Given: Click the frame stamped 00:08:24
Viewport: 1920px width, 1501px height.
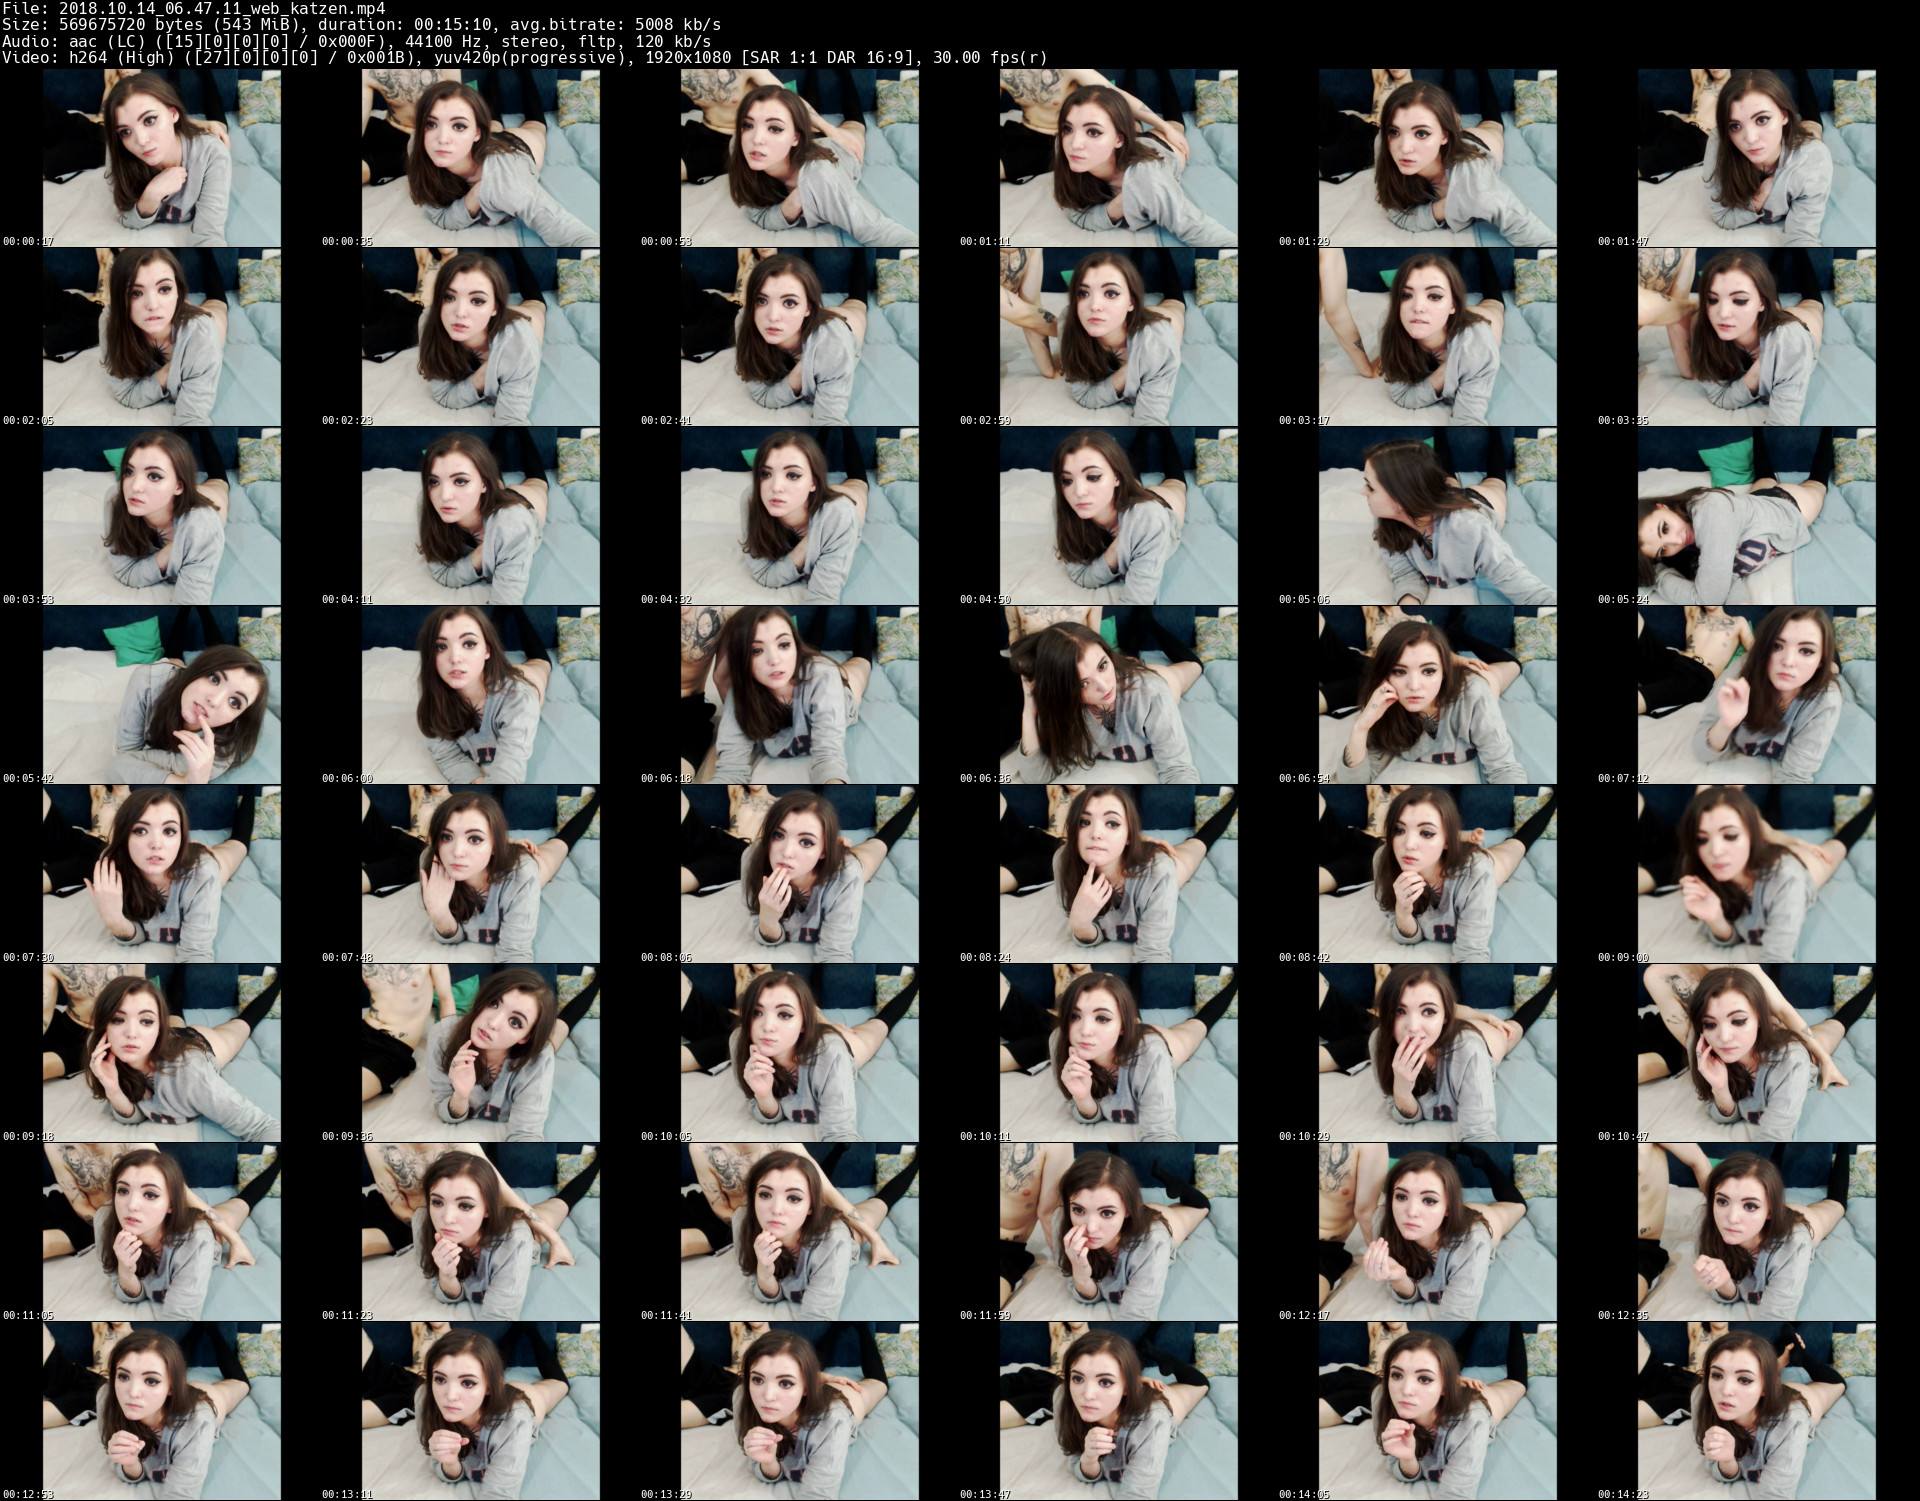Looking at the screenshot, I should (1118, 874).
